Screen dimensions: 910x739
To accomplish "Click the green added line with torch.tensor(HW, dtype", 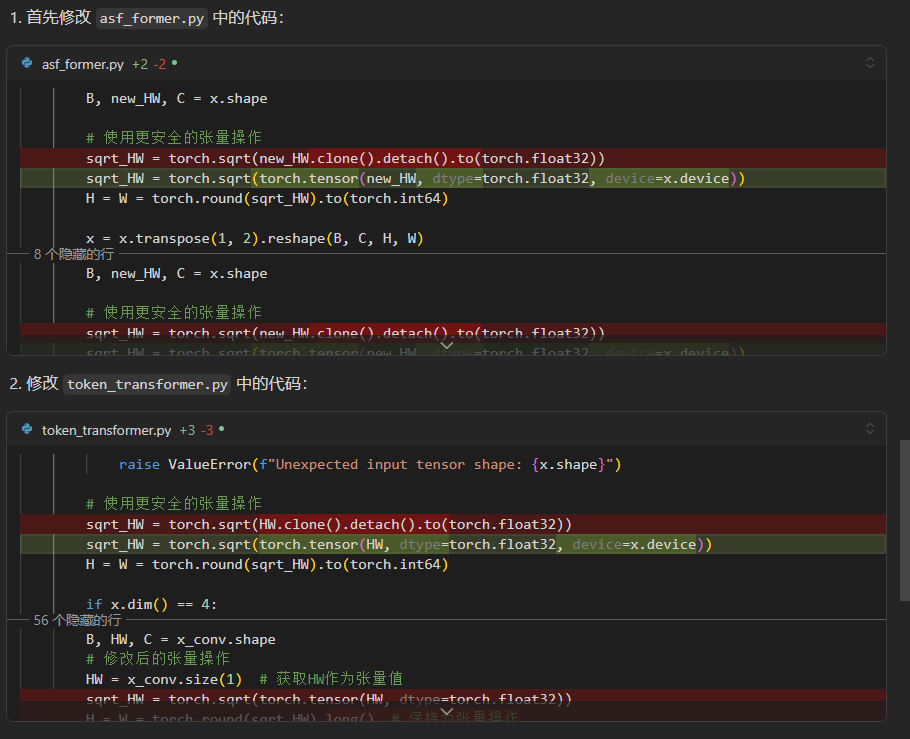I will point(453,545).
